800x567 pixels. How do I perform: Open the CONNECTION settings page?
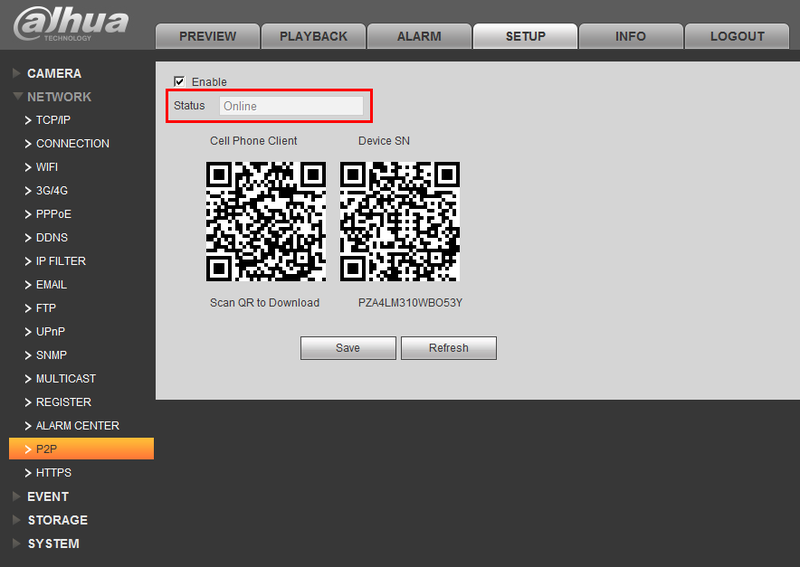72,144
